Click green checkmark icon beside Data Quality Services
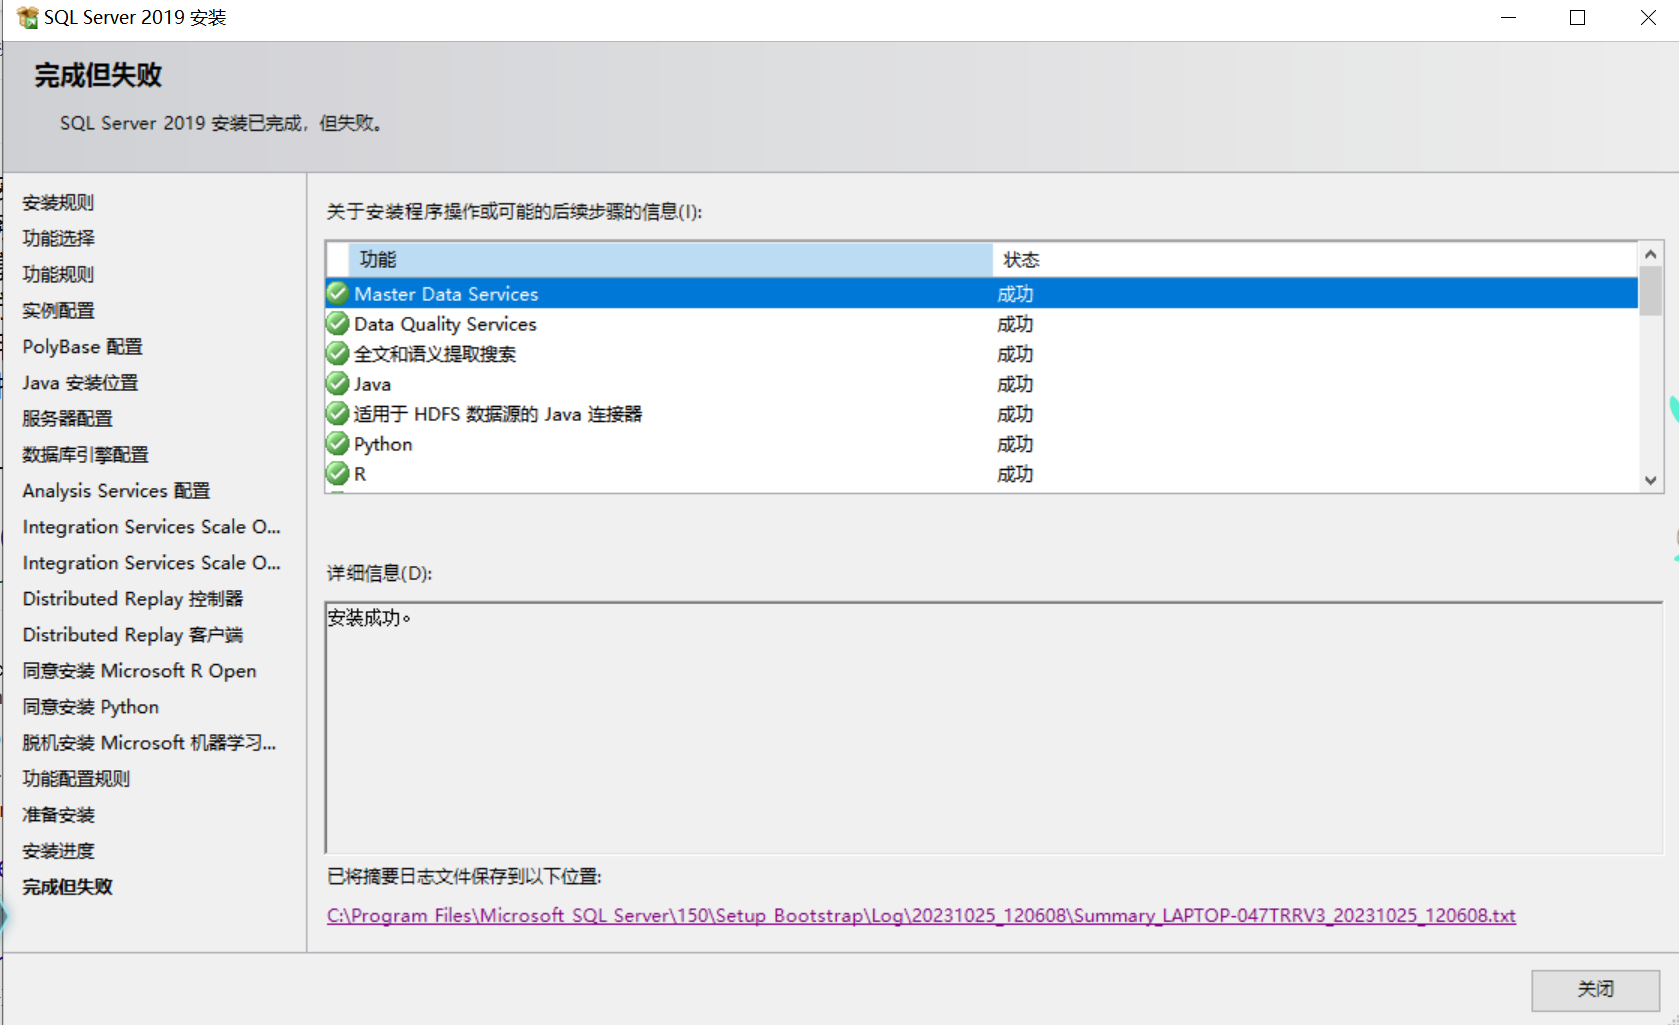Screen dimensions: 1679x1025 pyautogui.click(x=338, y=324)
